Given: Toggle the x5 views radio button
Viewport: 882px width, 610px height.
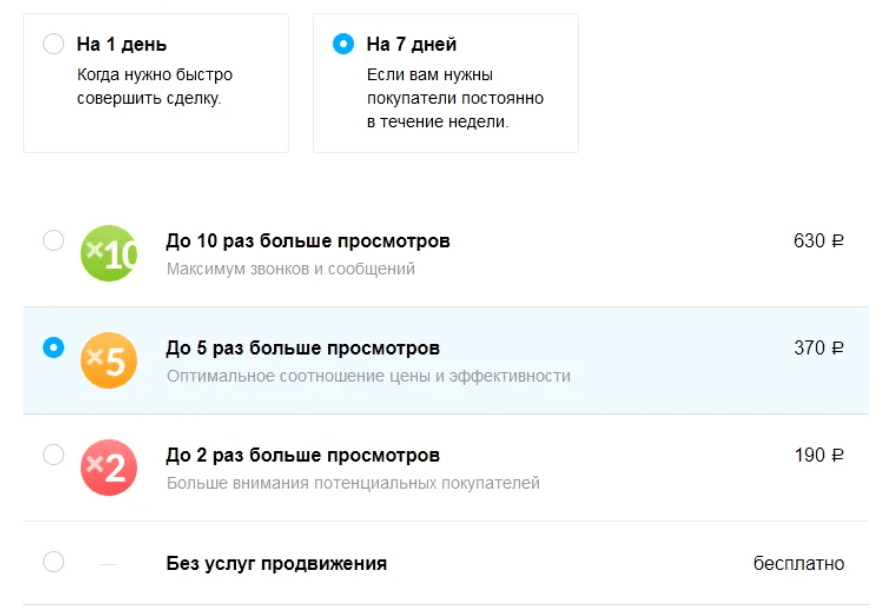Looking at the screenshot, I should (54, 348).
